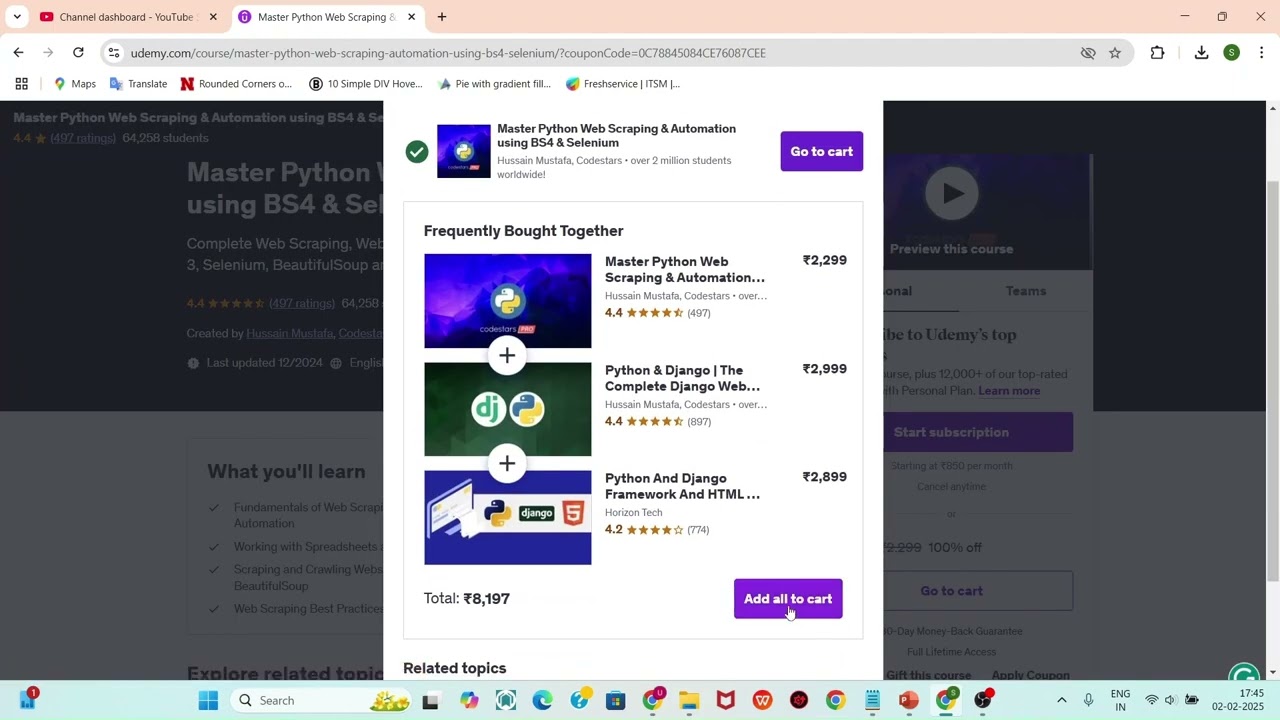Open the 10 Simple DIV Hover bookmark
Viewport: 1280px width, 720px height.
click(366, 84)
